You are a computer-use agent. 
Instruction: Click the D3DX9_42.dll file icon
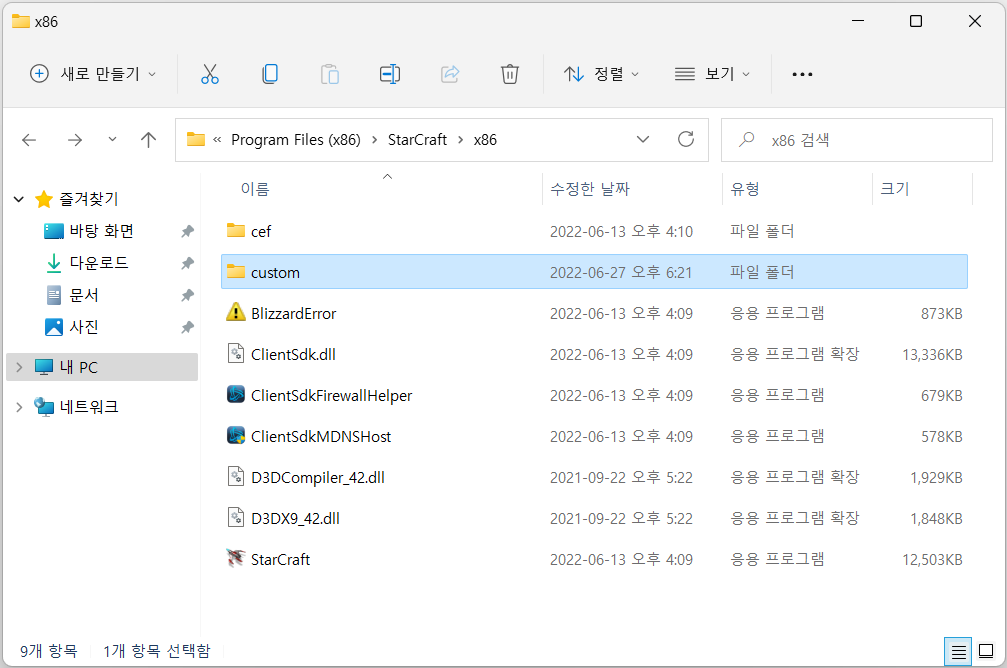[x=236, y=518]
